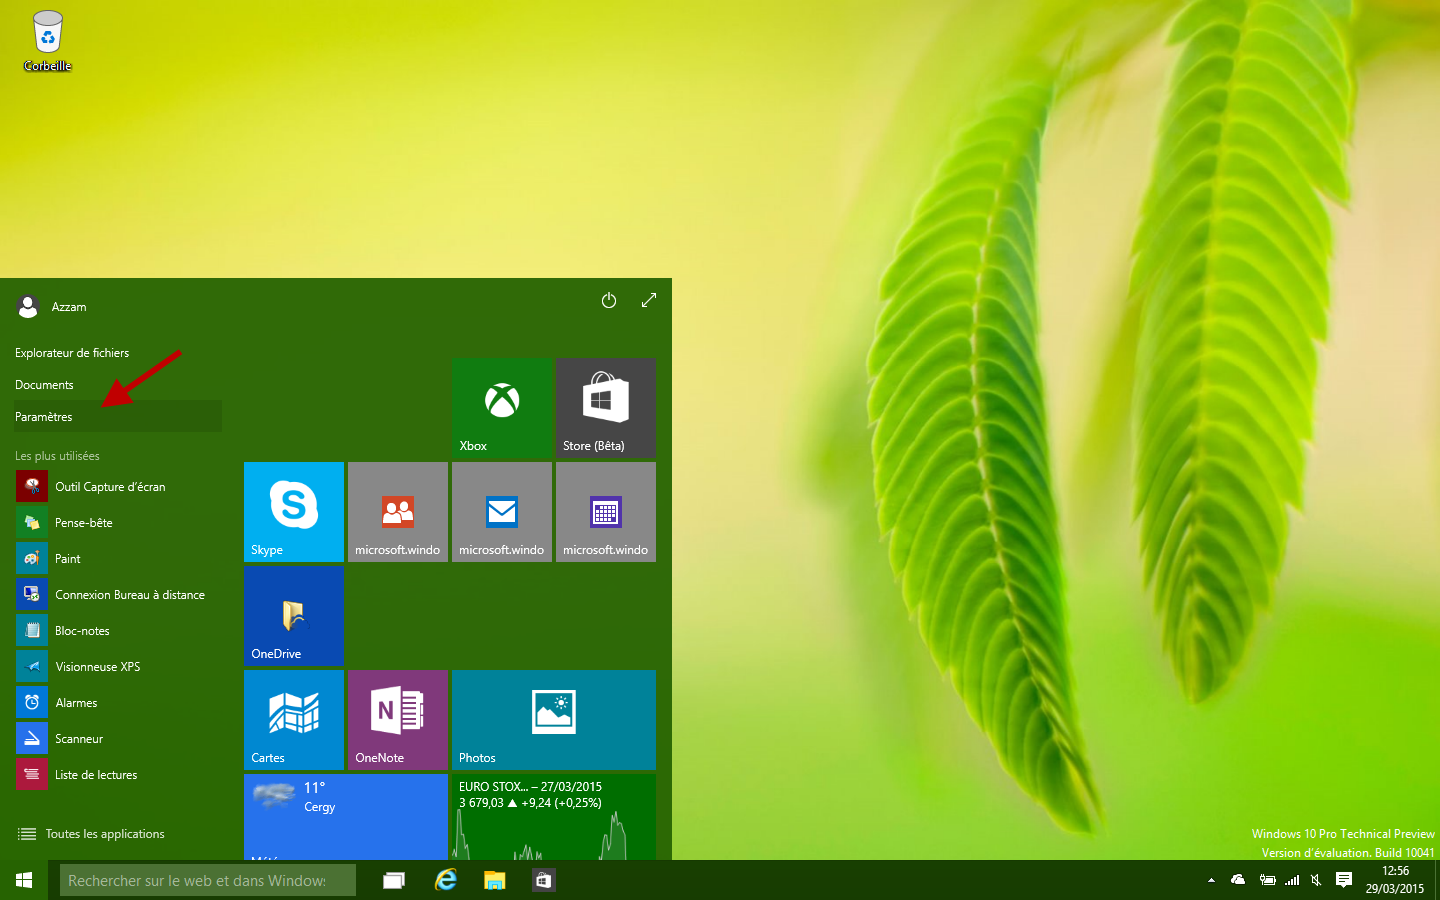
Task: Open the Cartes maps tile
Action: coord(294,720)
